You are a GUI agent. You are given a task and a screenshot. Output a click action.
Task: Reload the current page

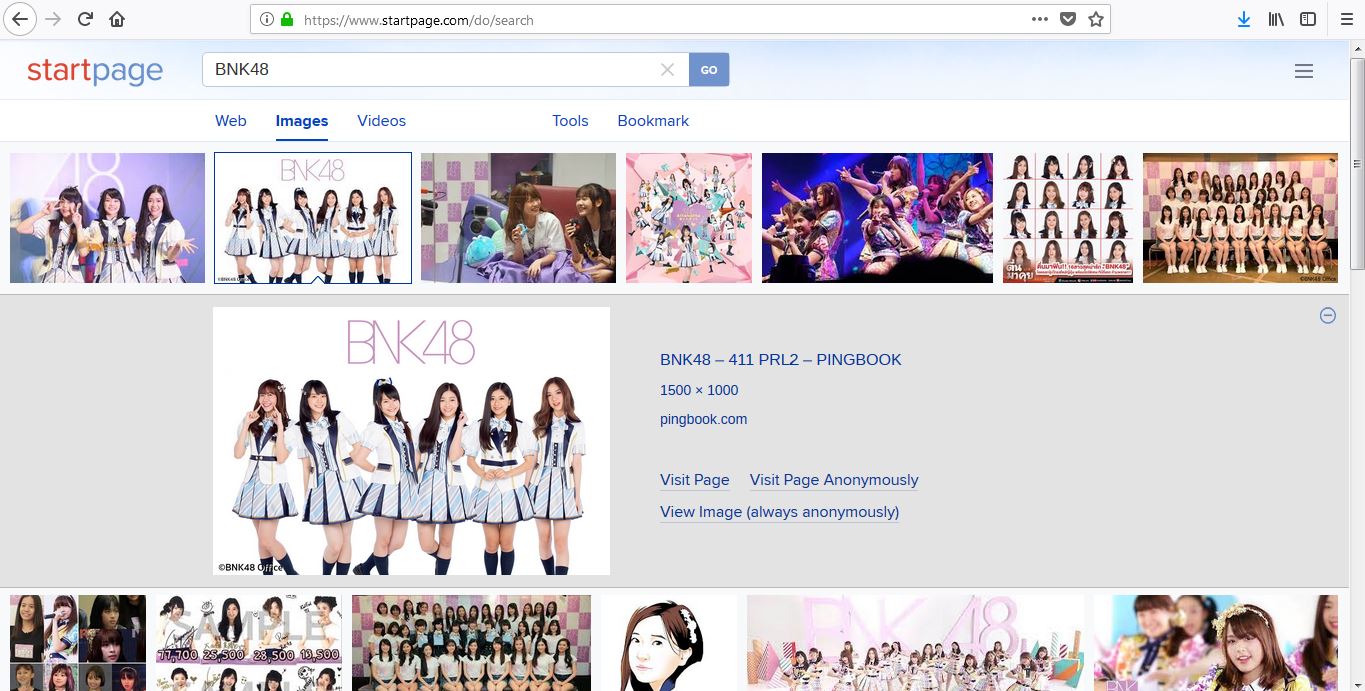(85, 18)
